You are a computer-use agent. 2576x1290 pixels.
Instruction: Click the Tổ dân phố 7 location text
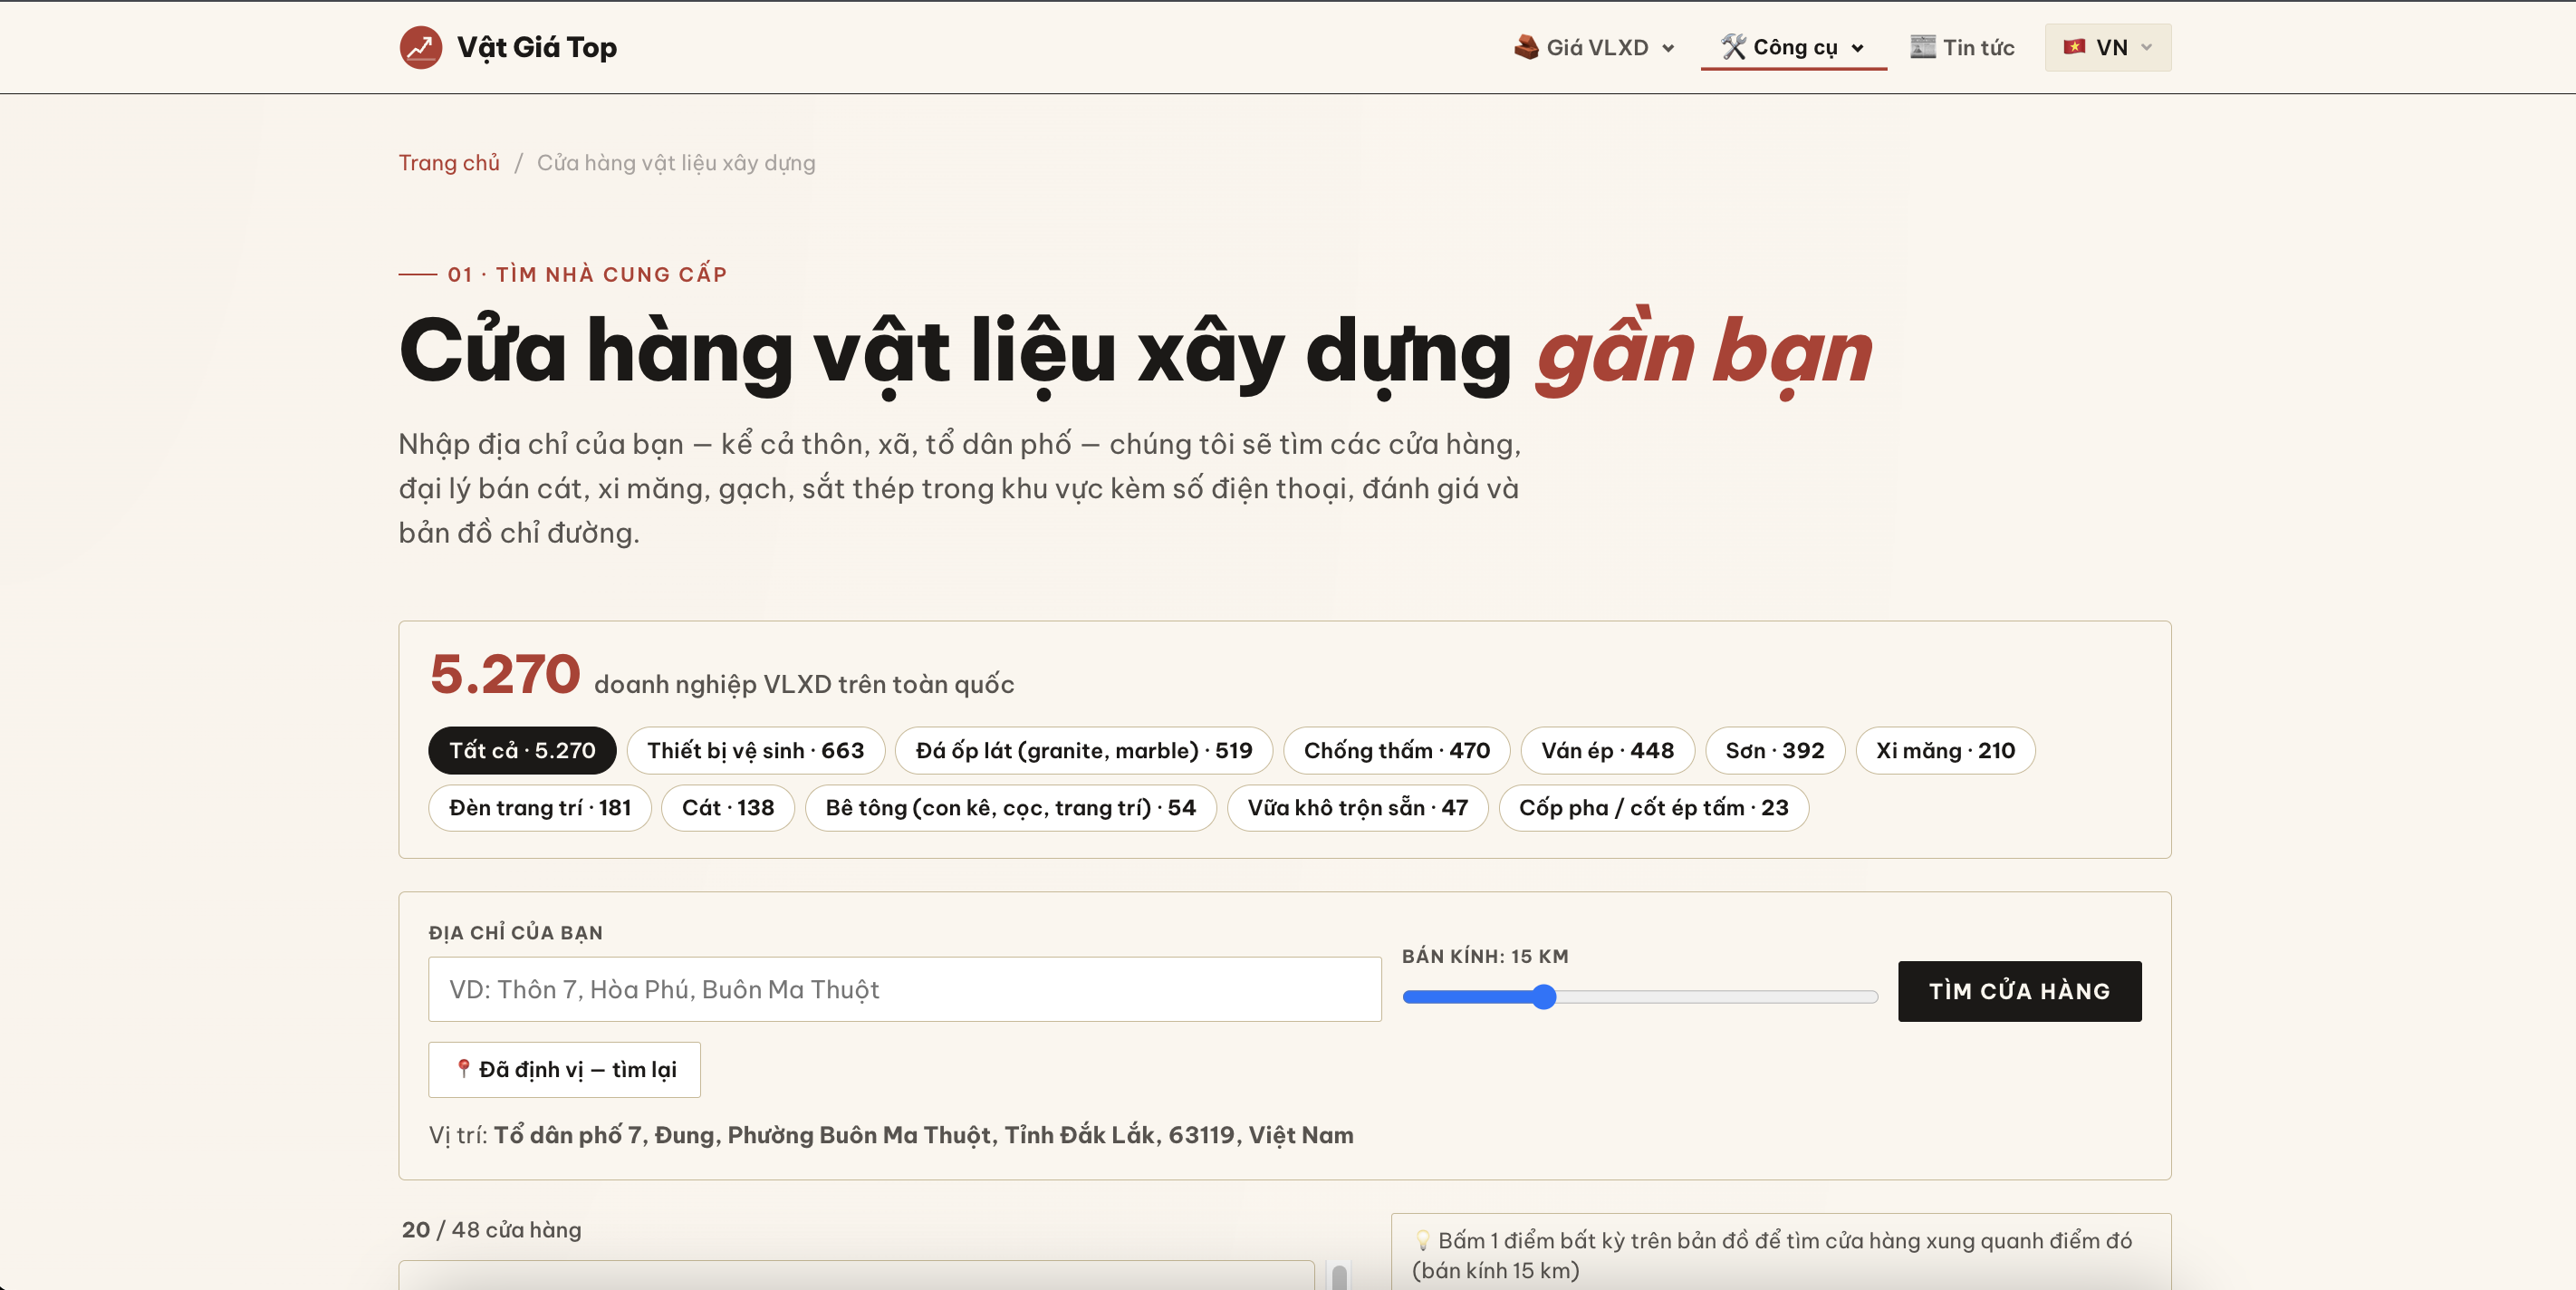(x=923, y=1135)
